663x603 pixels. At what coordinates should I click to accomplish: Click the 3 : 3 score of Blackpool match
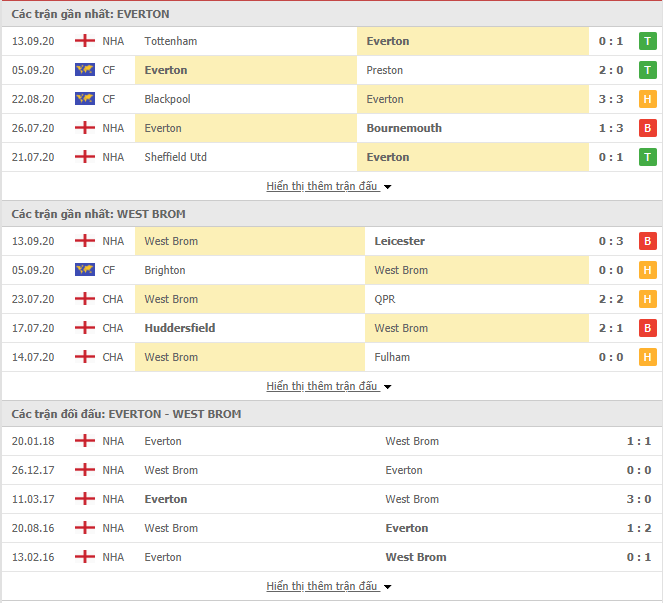(611, 99)
